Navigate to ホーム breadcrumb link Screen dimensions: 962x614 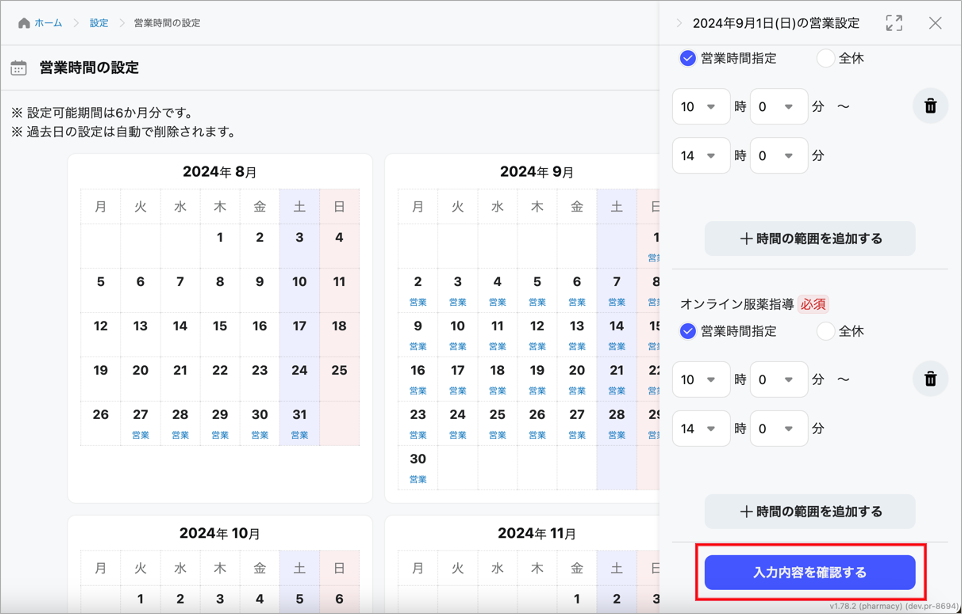(x=48, y=23)
